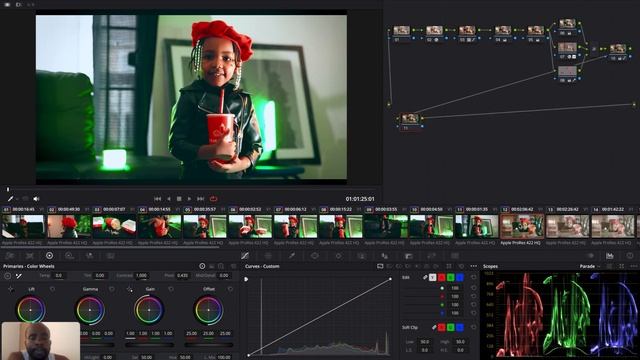Reset the Gain wheel

(x=171, y=289)
